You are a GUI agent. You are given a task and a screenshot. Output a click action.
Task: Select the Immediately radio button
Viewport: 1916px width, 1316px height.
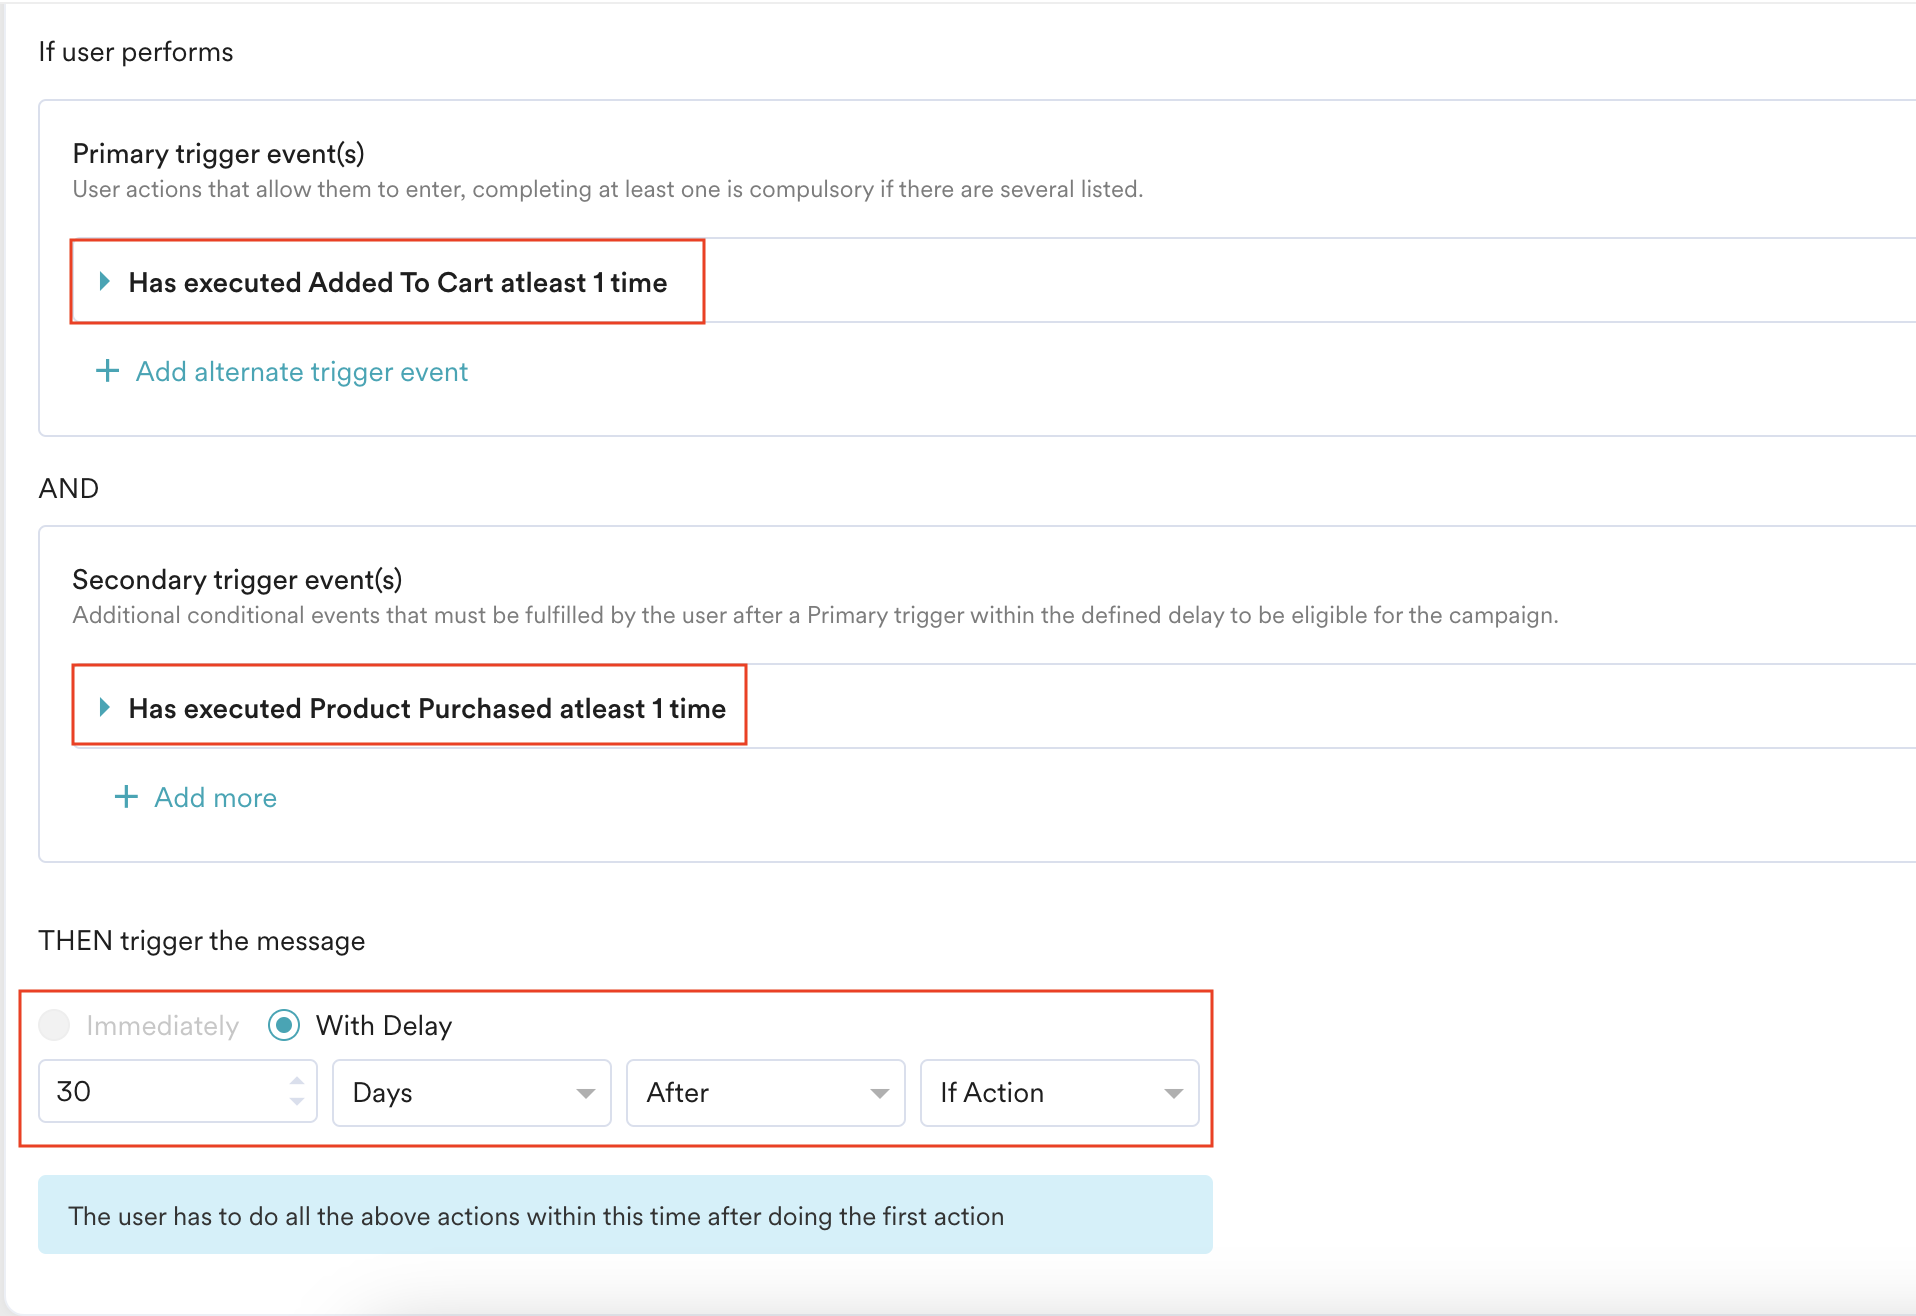[54, 1025]
